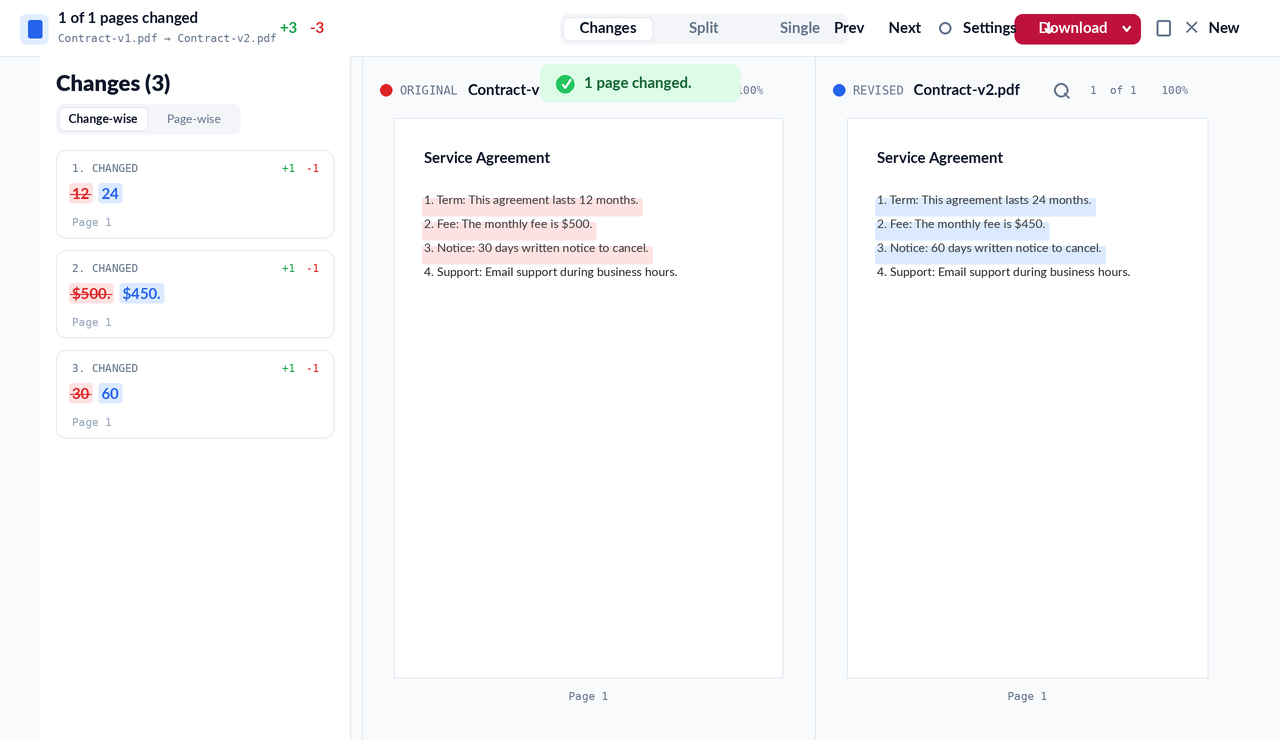
Task: Click the square icon left of New
Action: point(1163,28)
